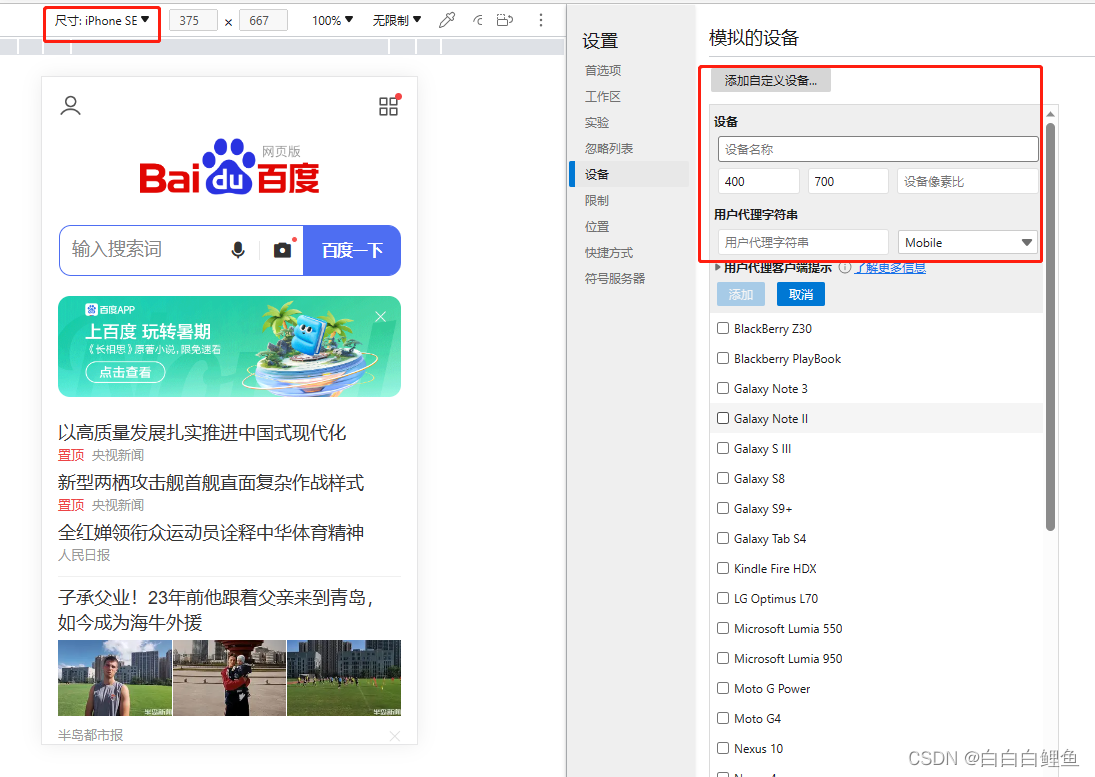Check the Blackberry PlayBook device

pos(723,358)
